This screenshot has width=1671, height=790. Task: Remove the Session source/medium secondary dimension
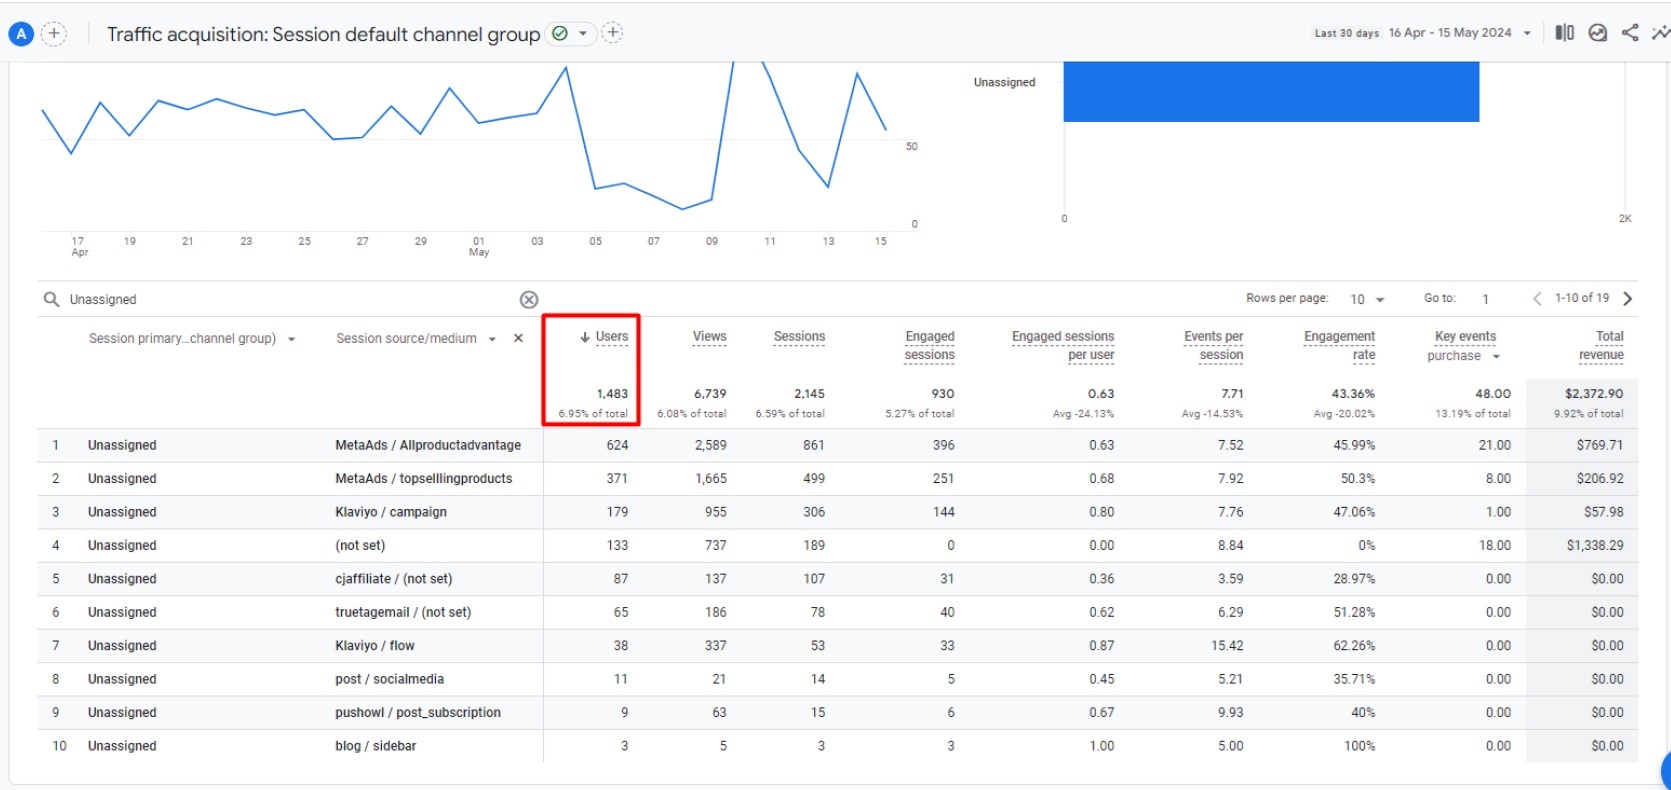pos(518,338)
